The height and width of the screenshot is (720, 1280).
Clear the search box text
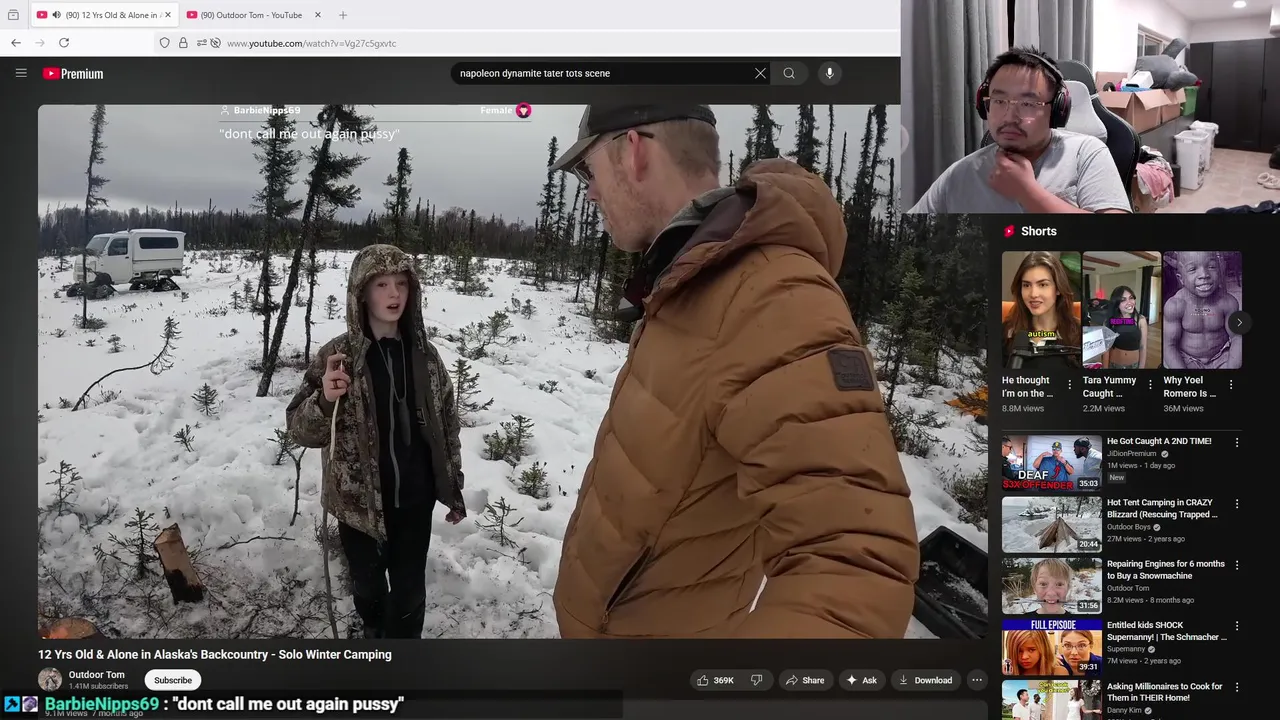760,73
